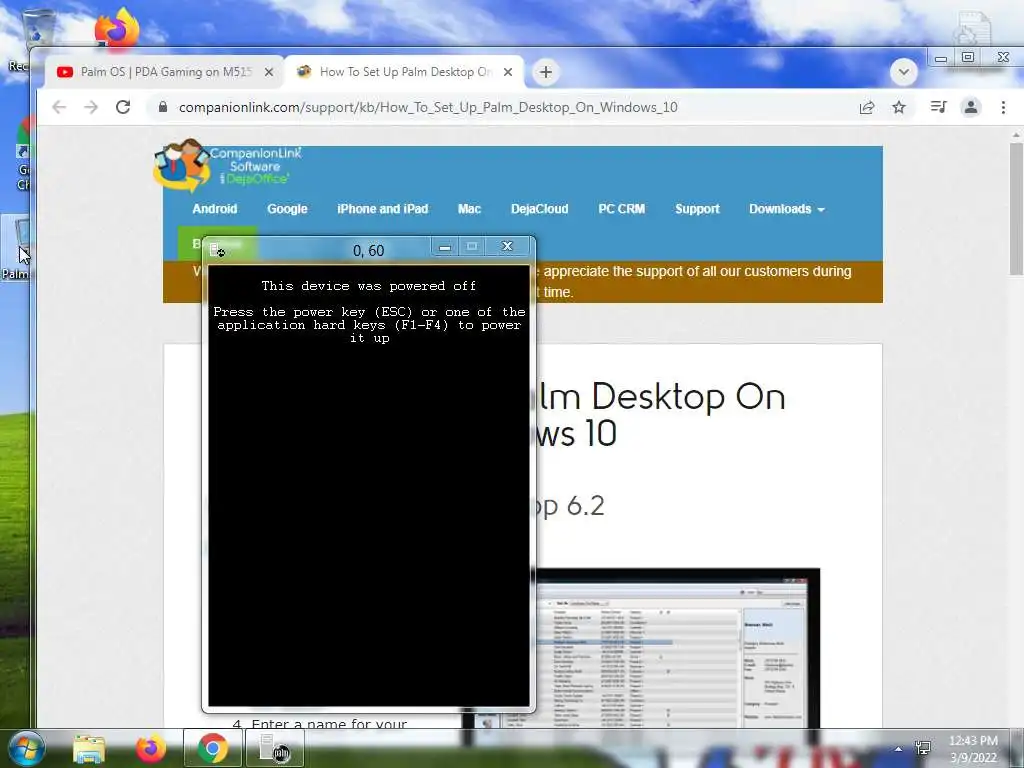
Task: Expand the Downloads dropdown
Action: click(787, 209)
